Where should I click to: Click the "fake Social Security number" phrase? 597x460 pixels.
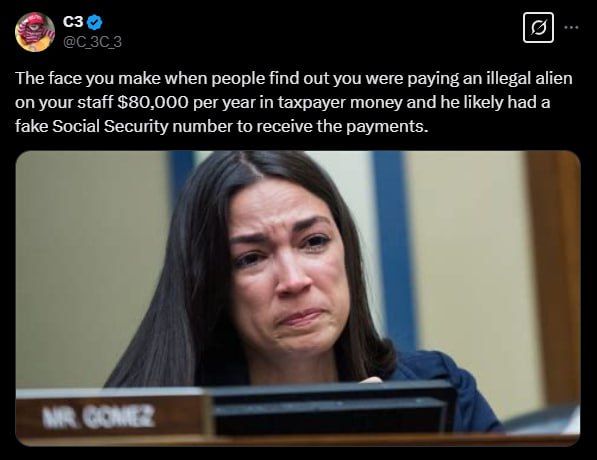tap(124, 126)
